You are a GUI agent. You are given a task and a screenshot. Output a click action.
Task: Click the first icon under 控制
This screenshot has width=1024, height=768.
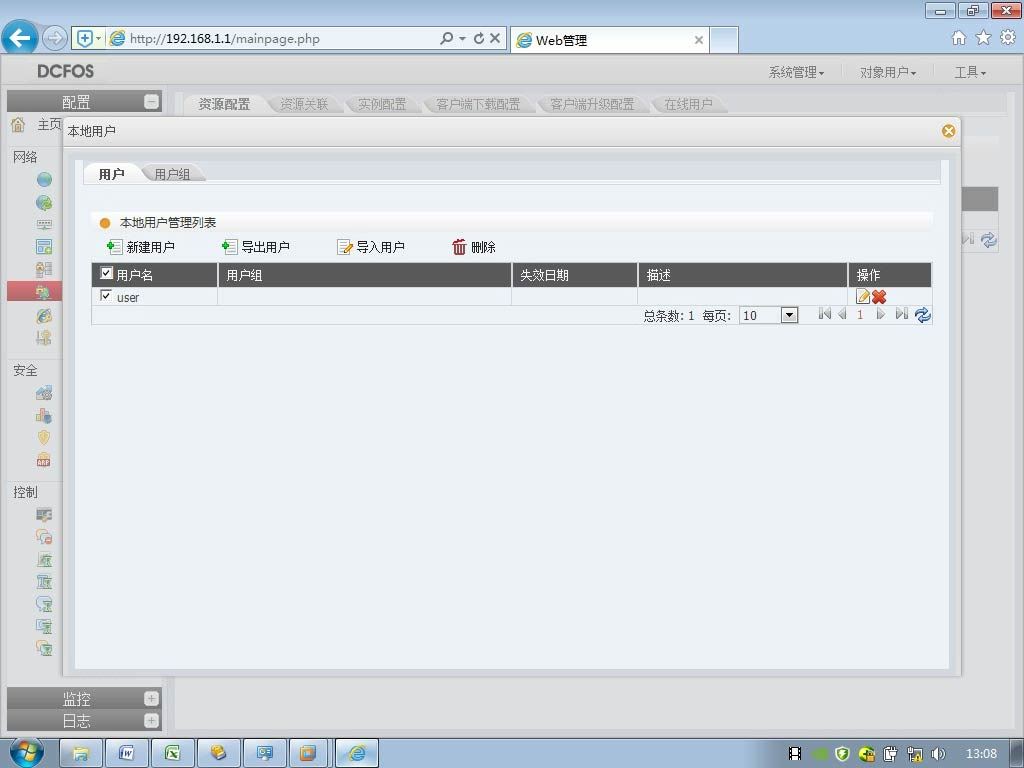tap(44, 515)
